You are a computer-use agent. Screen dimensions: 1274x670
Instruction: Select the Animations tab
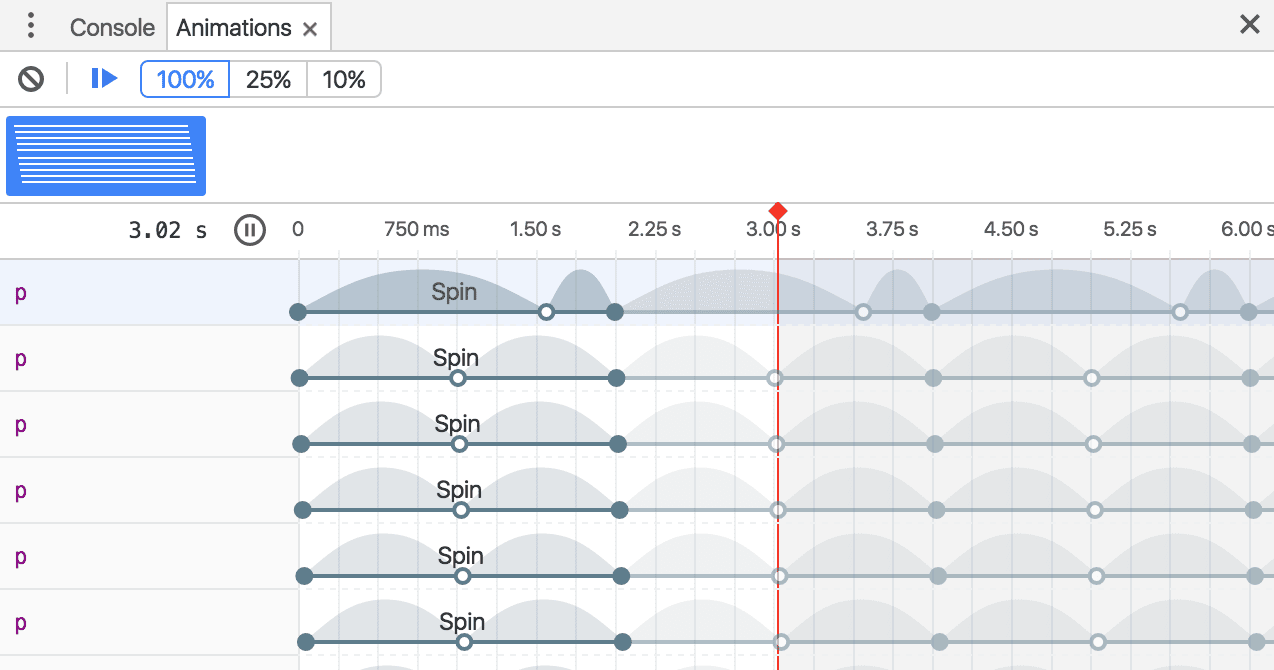(233, 28)
